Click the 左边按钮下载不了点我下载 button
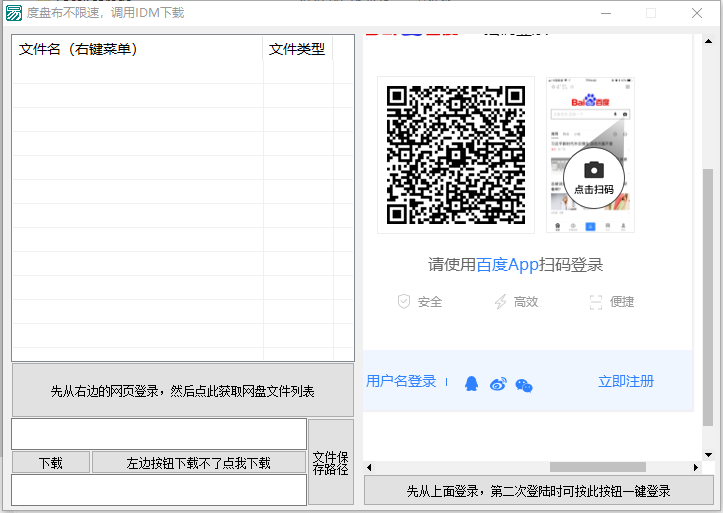 pos(198,463)
